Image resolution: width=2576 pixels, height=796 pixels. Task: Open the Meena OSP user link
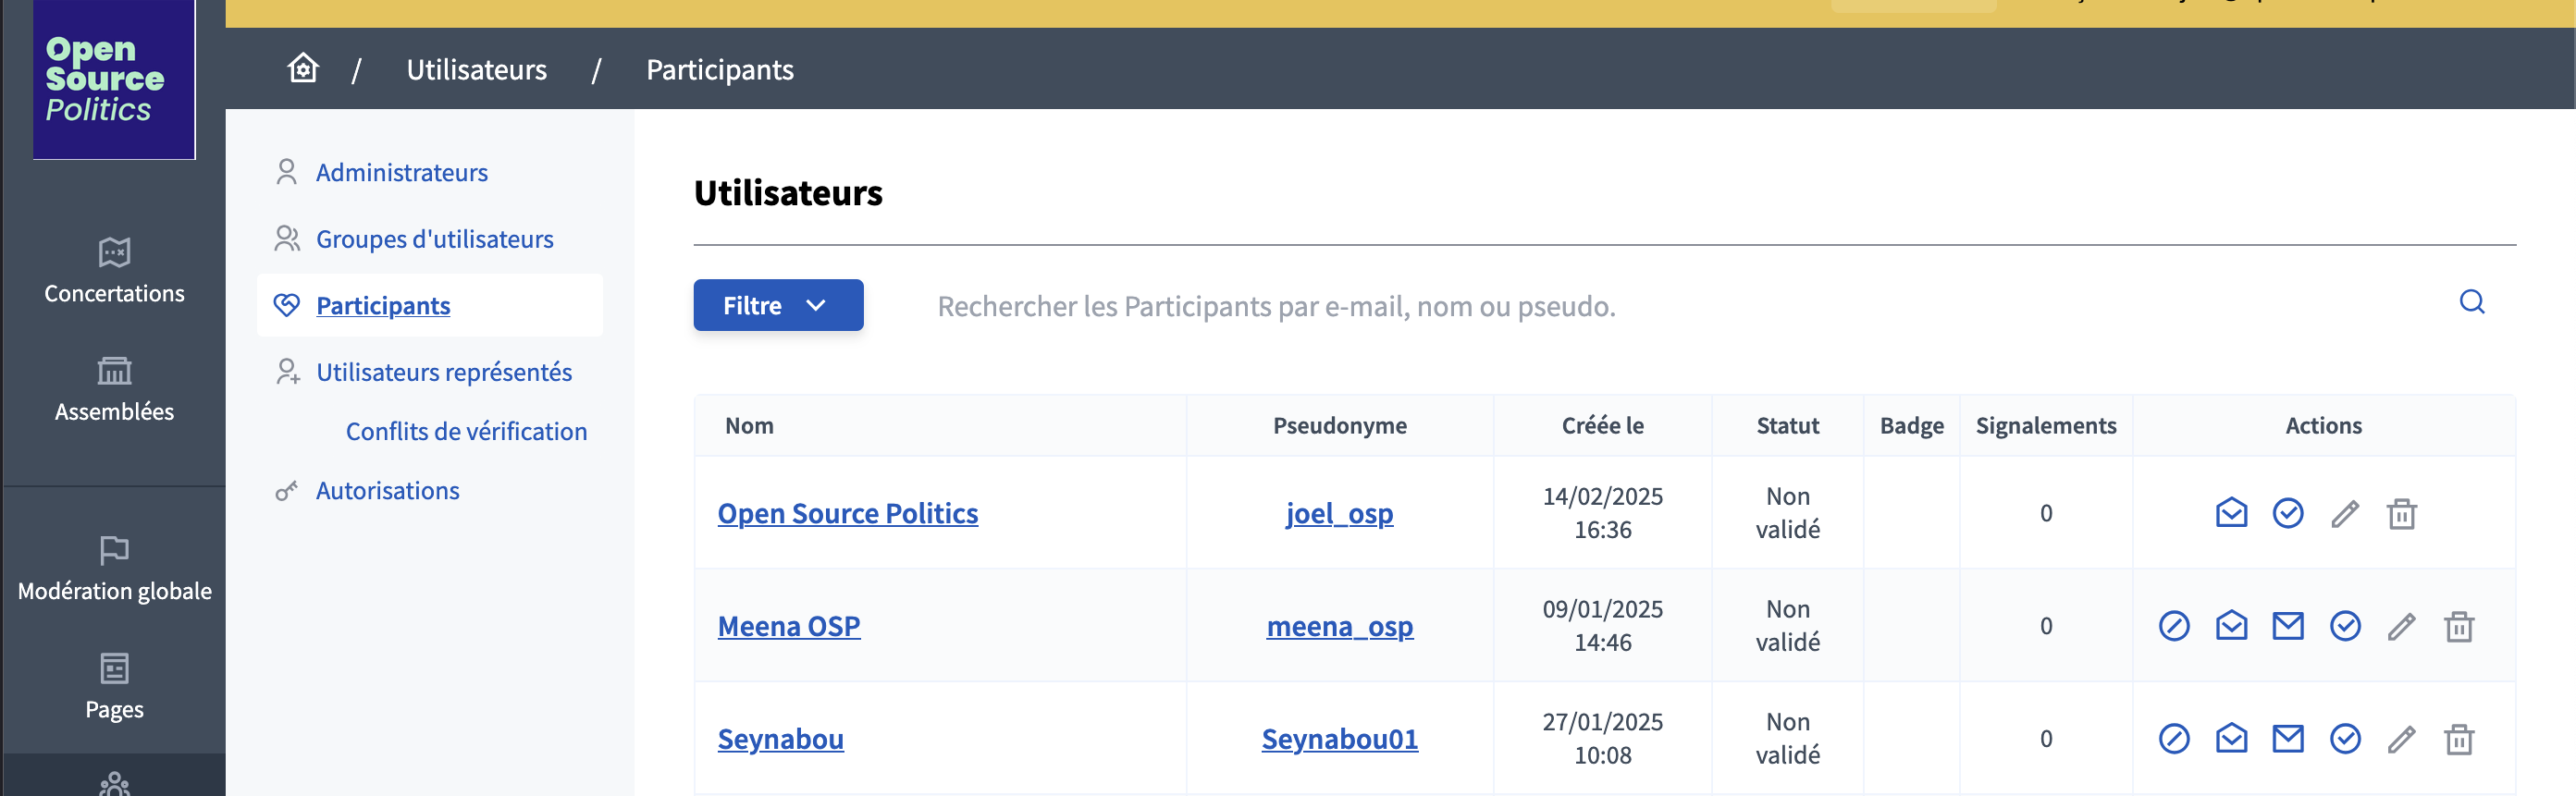point(789,626)
